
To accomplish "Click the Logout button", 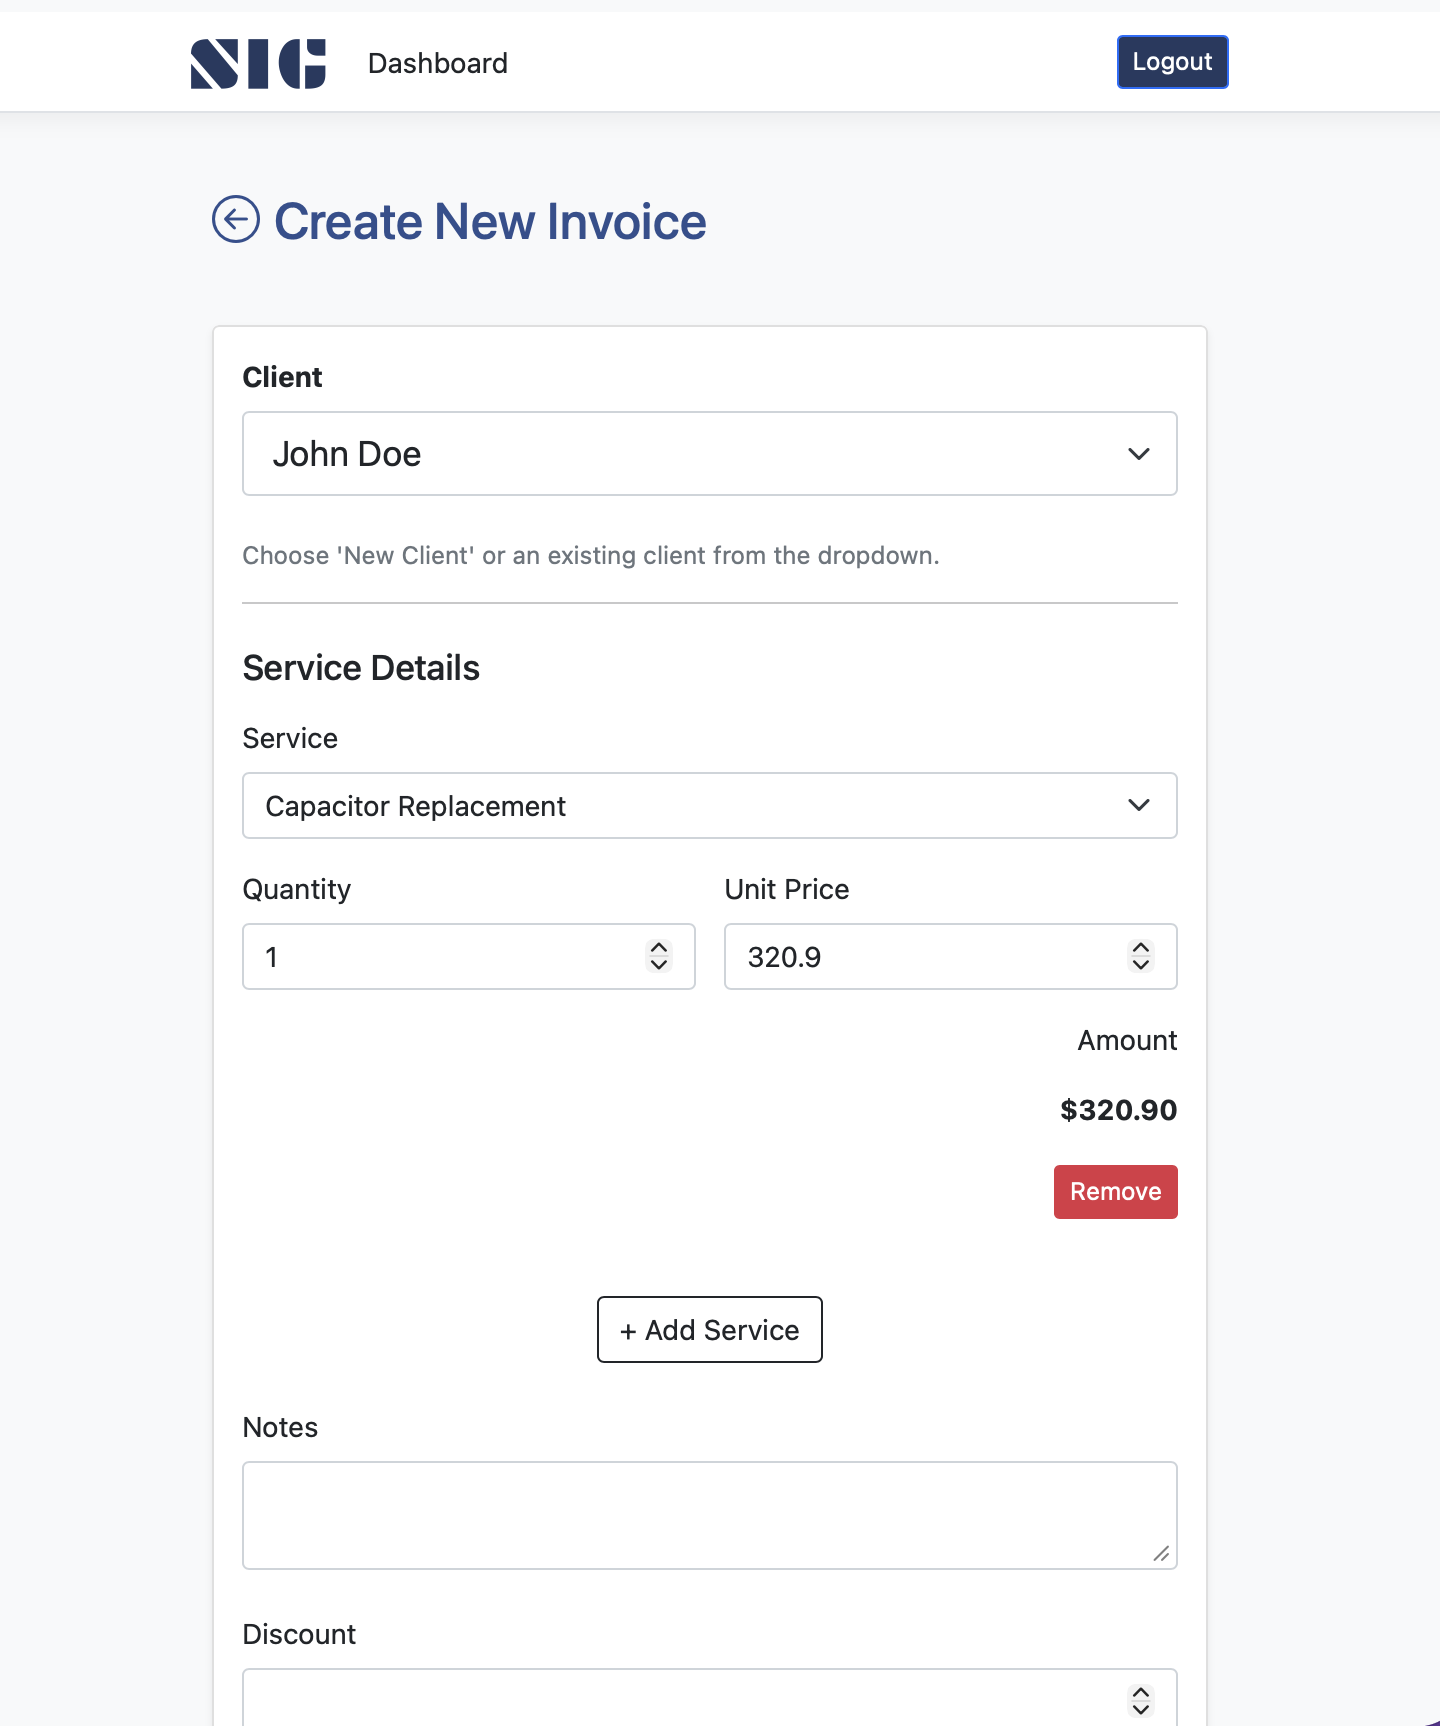I will (1171, 61).
